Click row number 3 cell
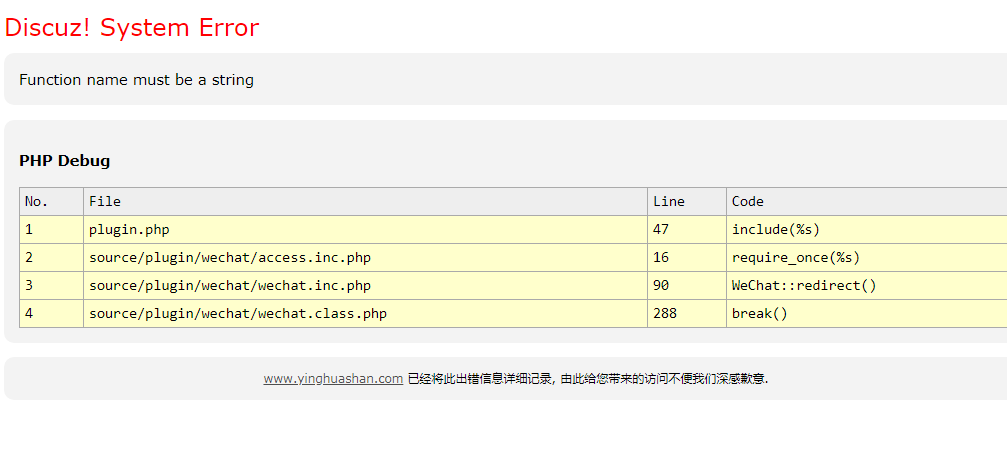 pos(51,285)
